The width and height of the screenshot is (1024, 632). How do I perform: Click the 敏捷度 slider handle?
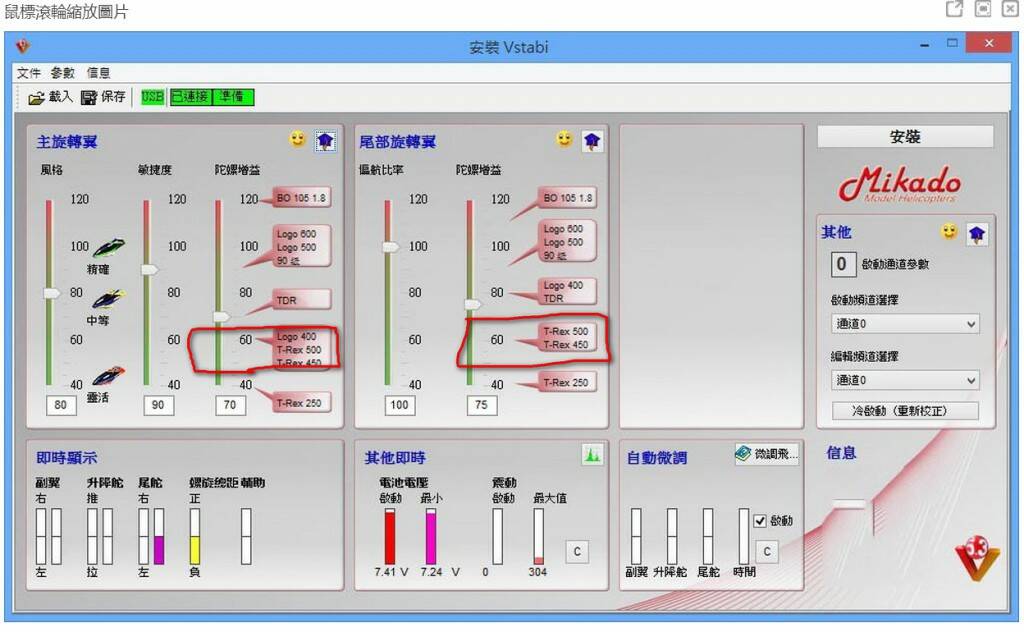pyautogui.click(x=150, y=270)
